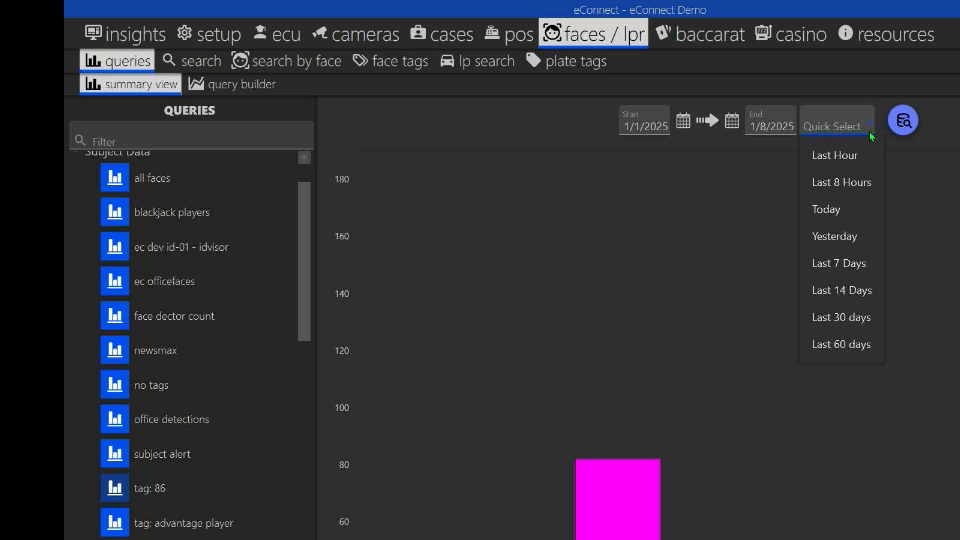This screenshot has height=540, width=960.
Task: Switch to the ecu tab
Action: click(x=277, y=34)
